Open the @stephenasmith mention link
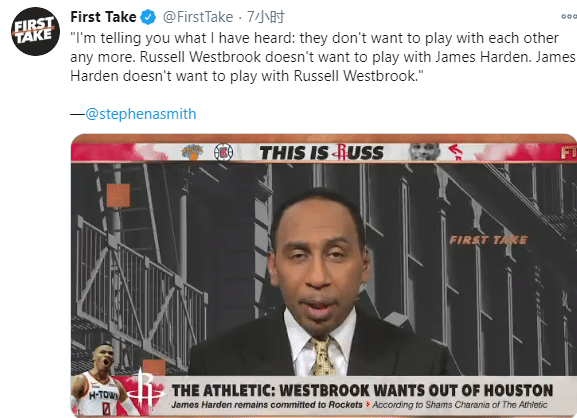This screenshot has height=418, width=577. (x=141, y=114)
